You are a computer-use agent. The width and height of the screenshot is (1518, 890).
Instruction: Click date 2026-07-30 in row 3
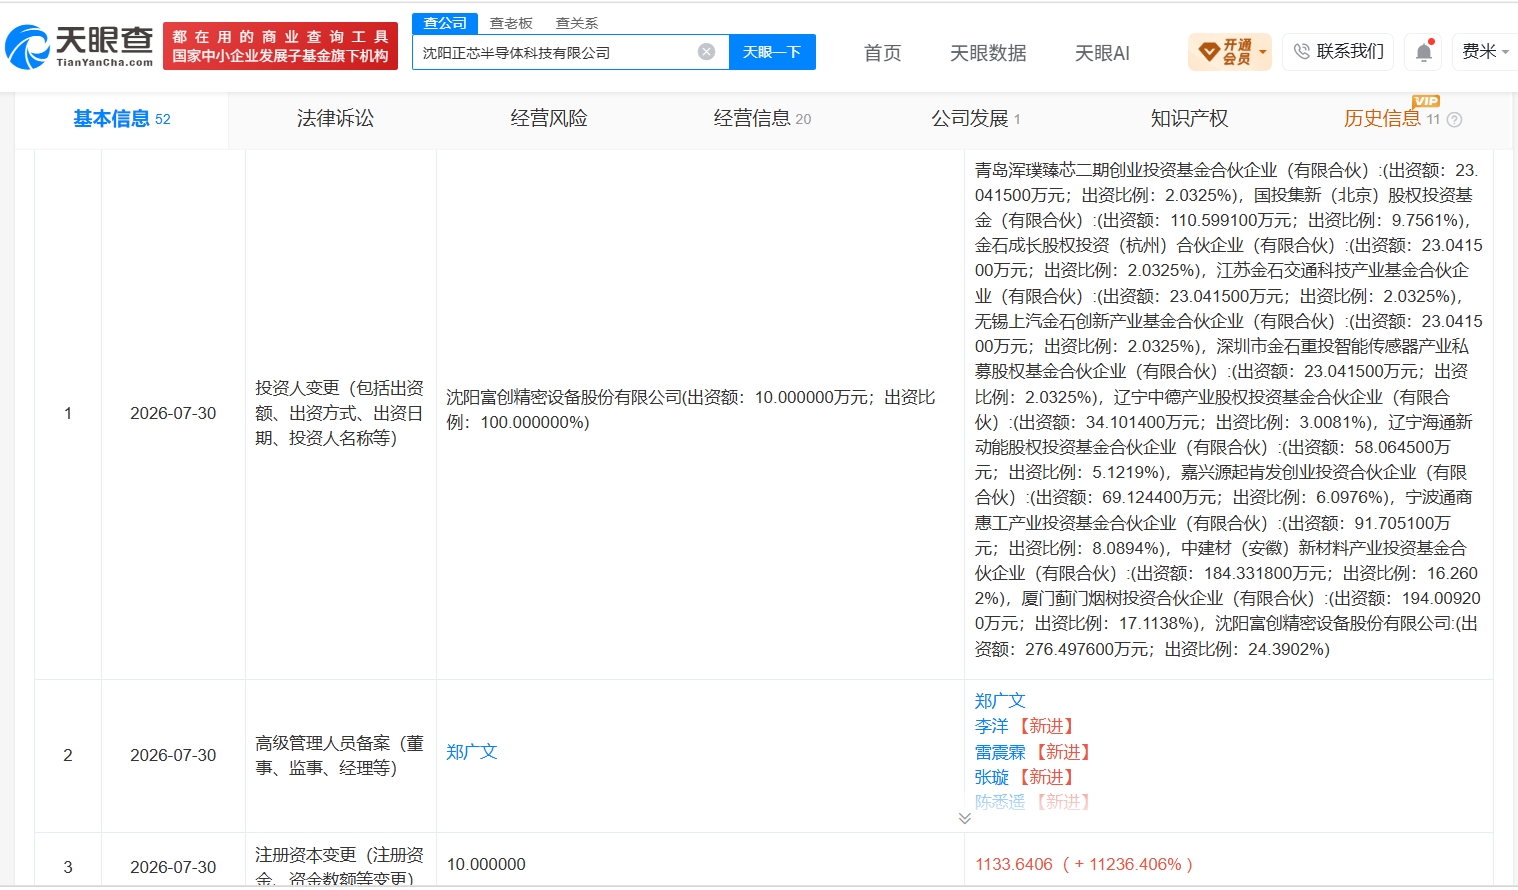[x=173, y=867]
